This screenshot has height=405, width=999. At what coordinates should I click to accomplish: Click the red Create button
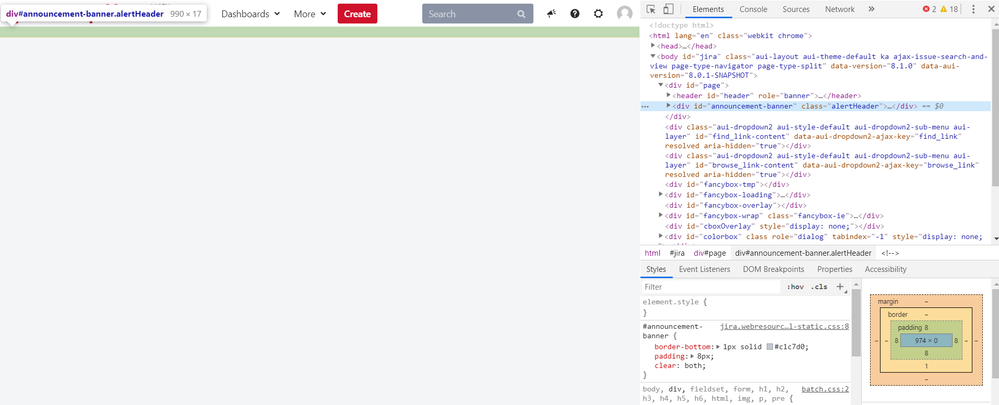click(x=357, y=13)
